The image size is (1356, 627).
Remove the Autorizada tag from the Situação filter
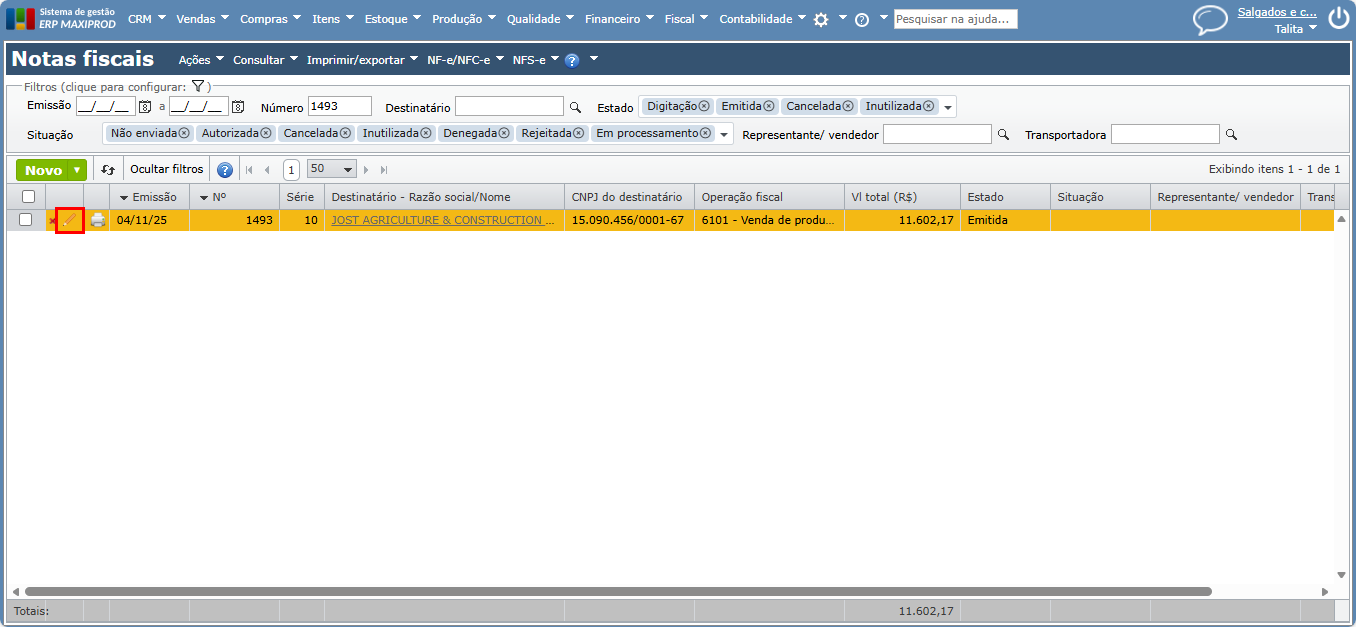265,133
